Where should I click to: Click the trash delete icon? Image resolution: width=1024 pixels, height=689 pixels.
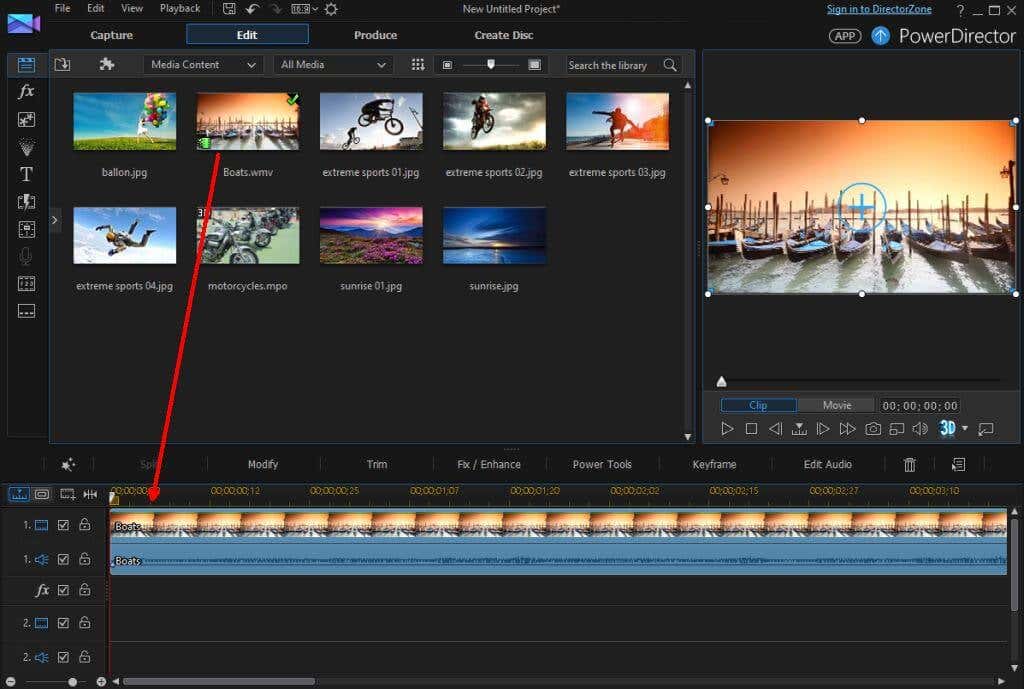909,465
